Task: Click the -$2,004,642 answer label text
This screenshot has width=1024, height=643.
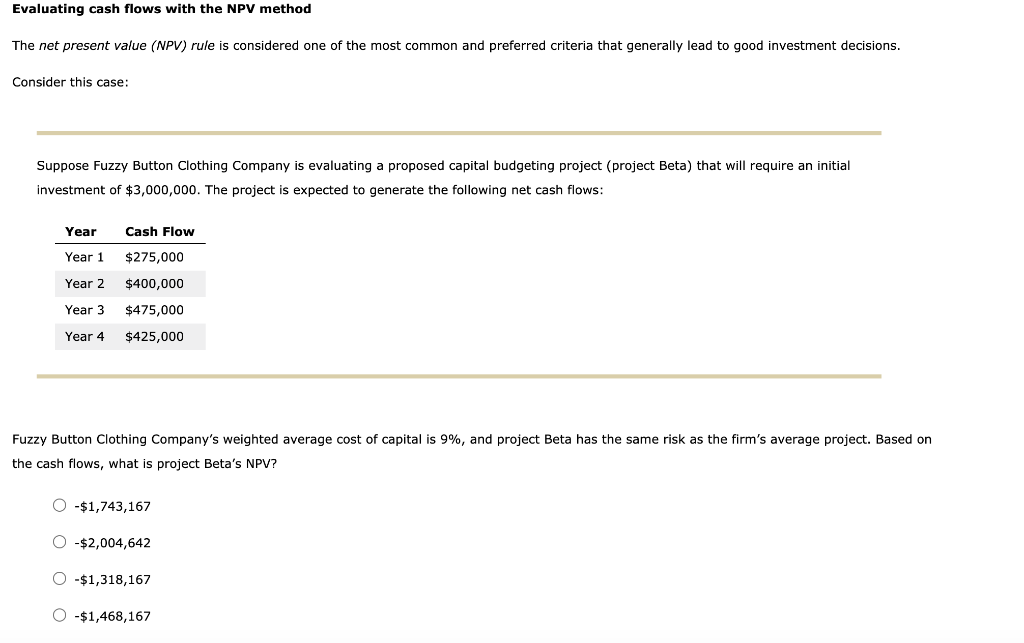Action: pos(111,543)
